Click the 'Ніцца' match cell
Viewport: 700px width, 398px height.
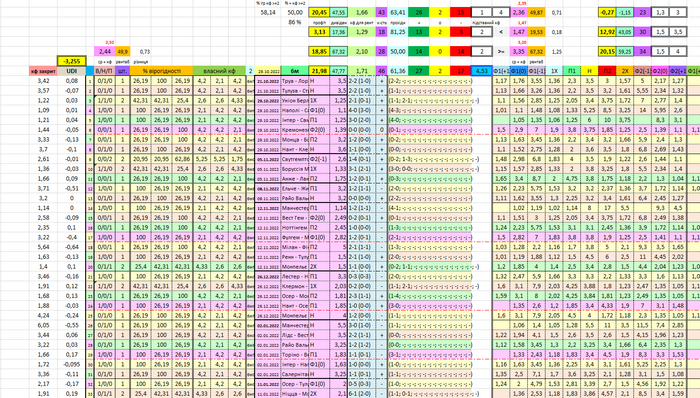(x=295, y=394)
